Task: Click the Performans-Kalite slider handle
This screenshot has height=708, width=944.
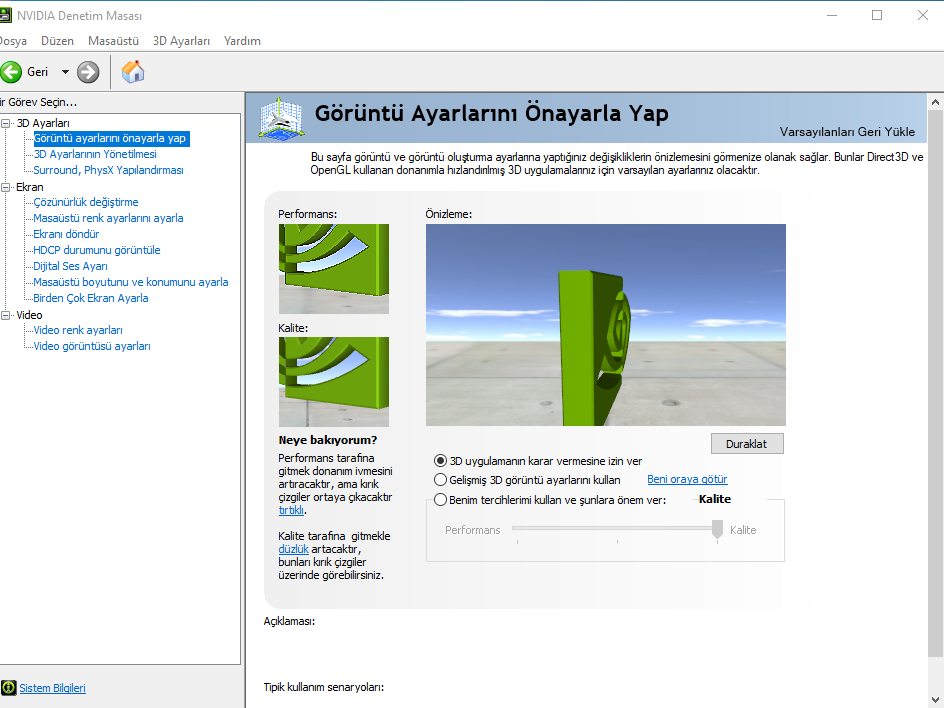Action: tap(717, 529)
